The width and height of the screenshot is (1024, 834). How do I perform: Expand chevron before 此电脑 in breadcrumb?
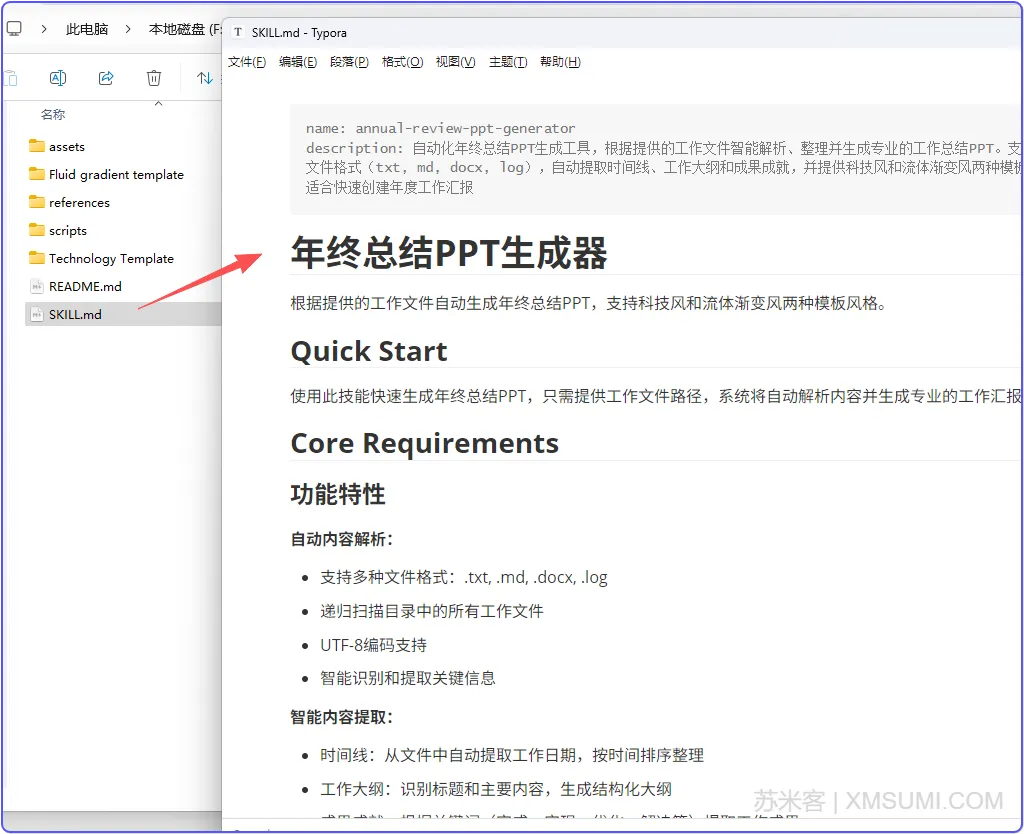(44, 29)
